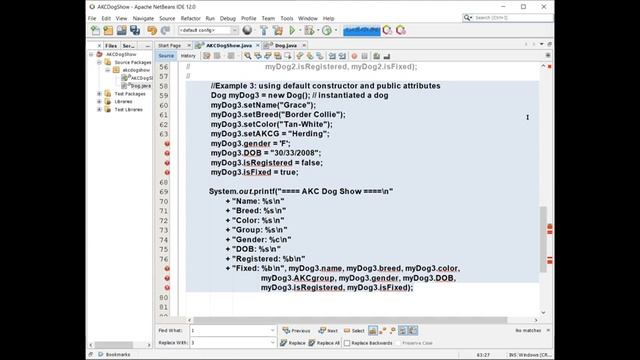Select Dog.java in the project tree

pyautogui.click(x=141, y=86)
